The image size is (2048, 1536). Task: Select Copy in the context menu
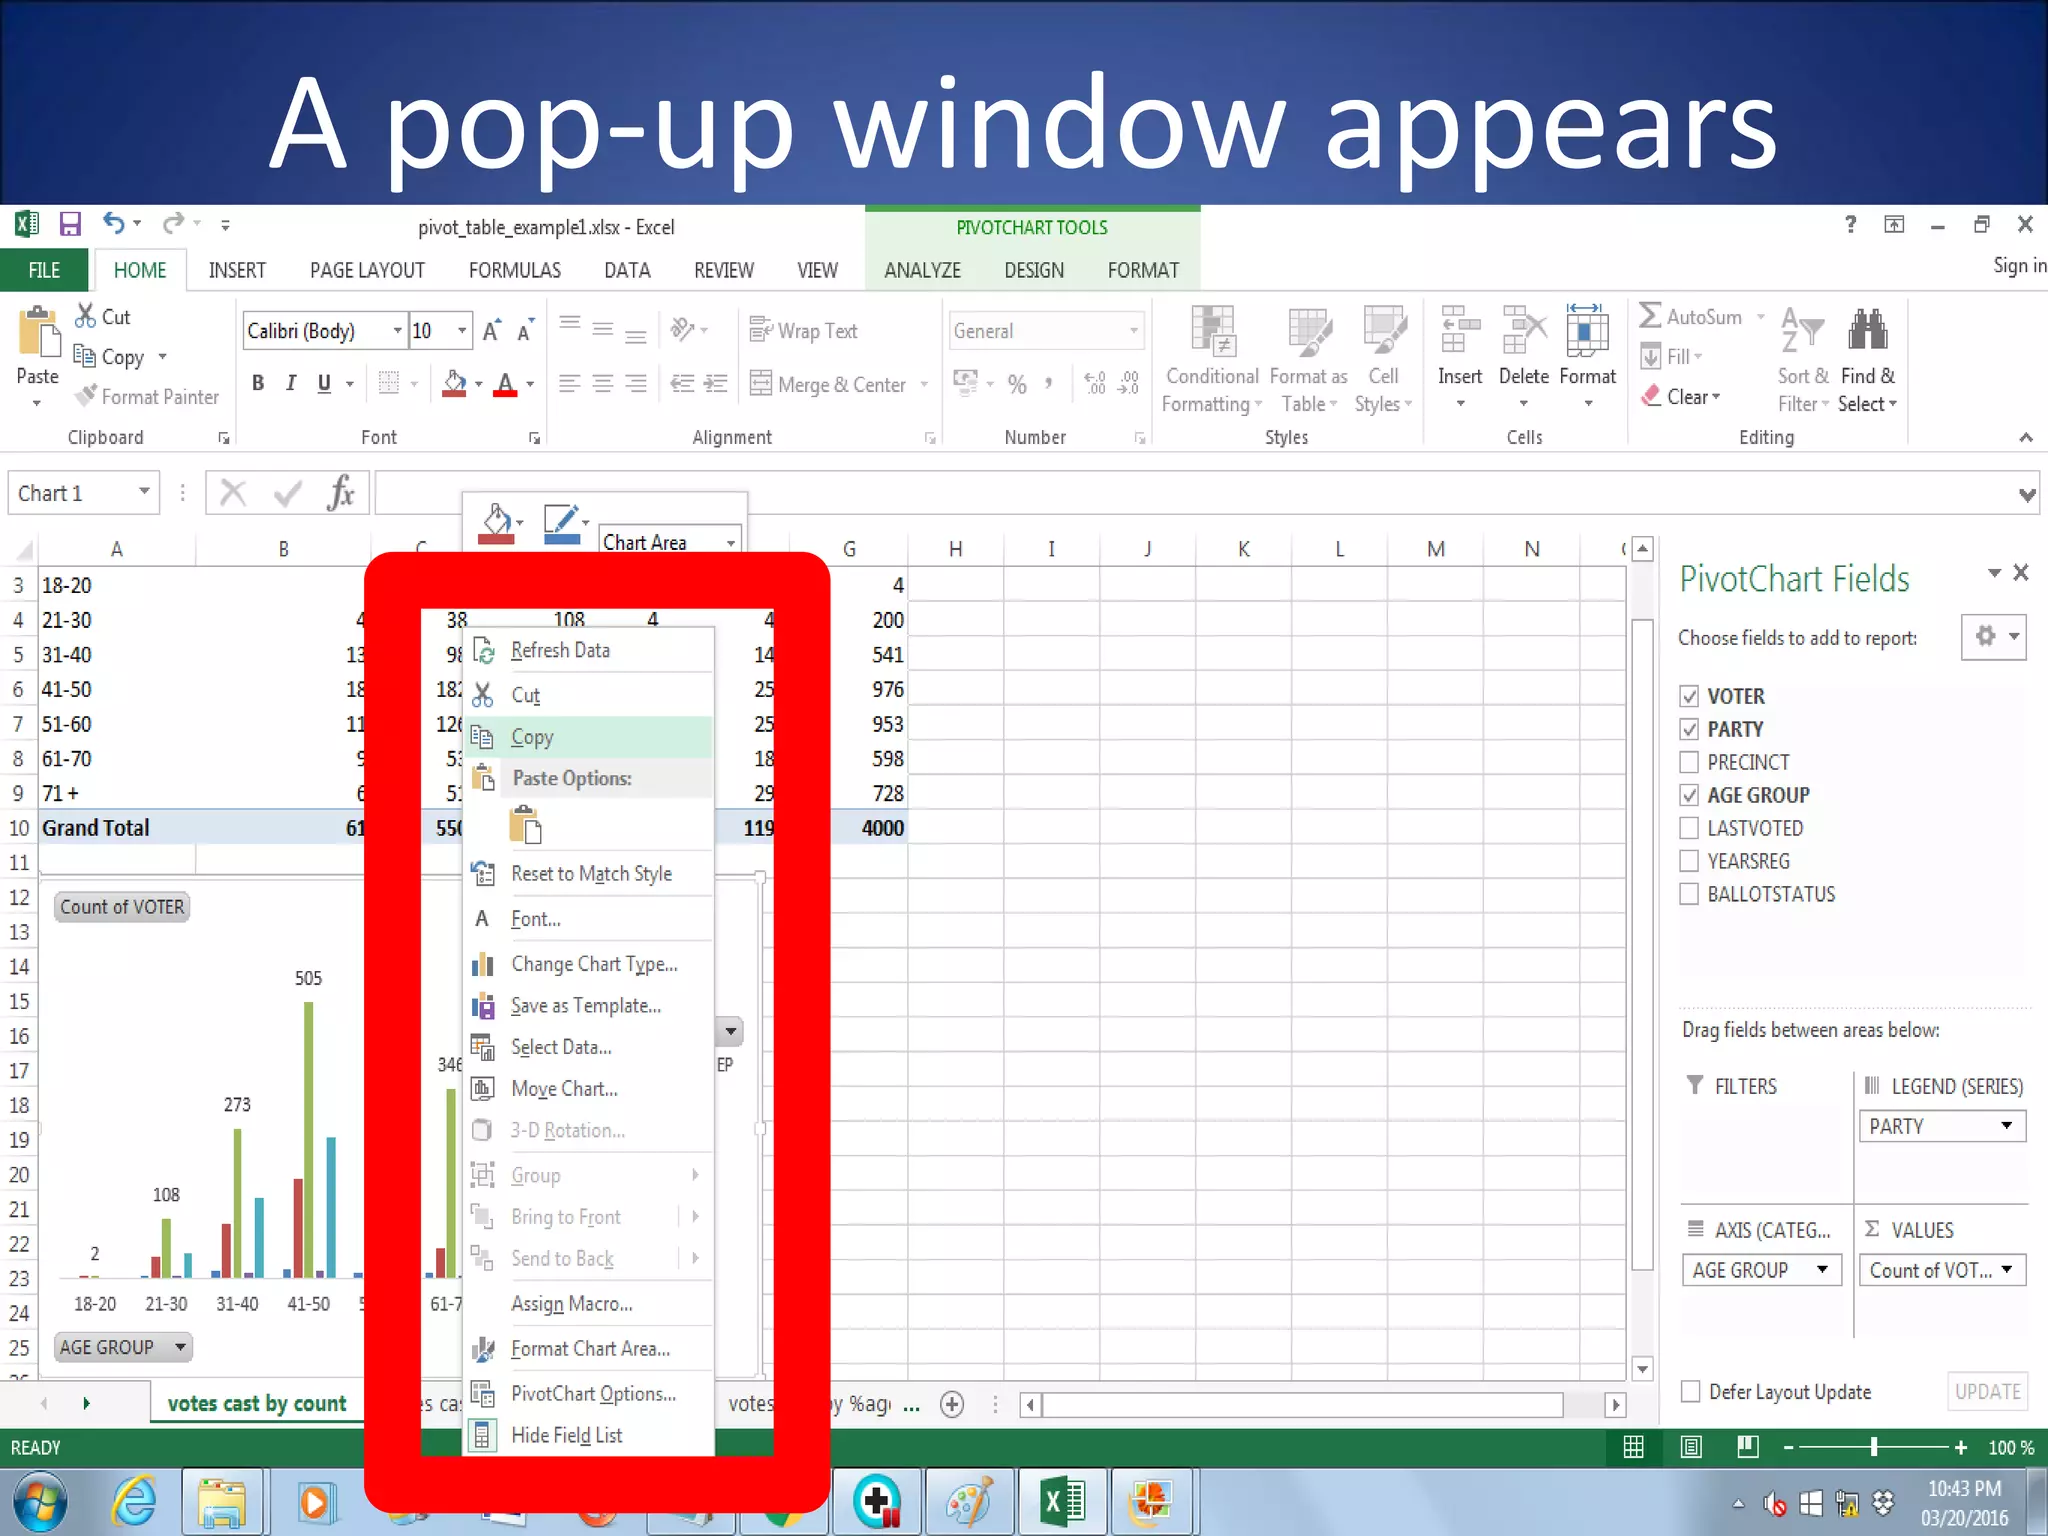click(x=590, y=738)
